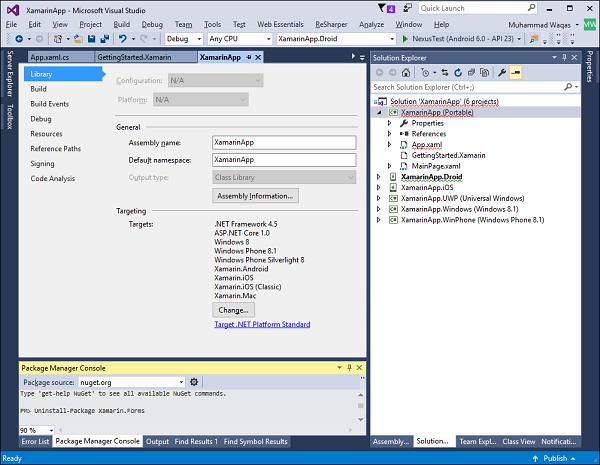Open the Debug configuration dropdown
The image size is (600, 465).
pyautogui.click(x=184, y=39)
